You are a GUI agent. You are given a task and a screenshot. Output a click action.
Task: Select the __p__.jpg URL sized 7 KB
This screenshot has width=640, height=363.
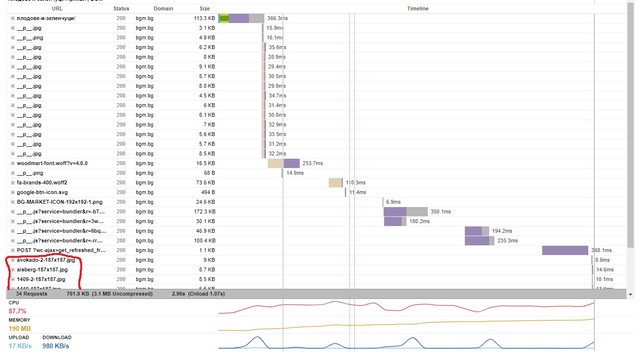click(29, 125)
